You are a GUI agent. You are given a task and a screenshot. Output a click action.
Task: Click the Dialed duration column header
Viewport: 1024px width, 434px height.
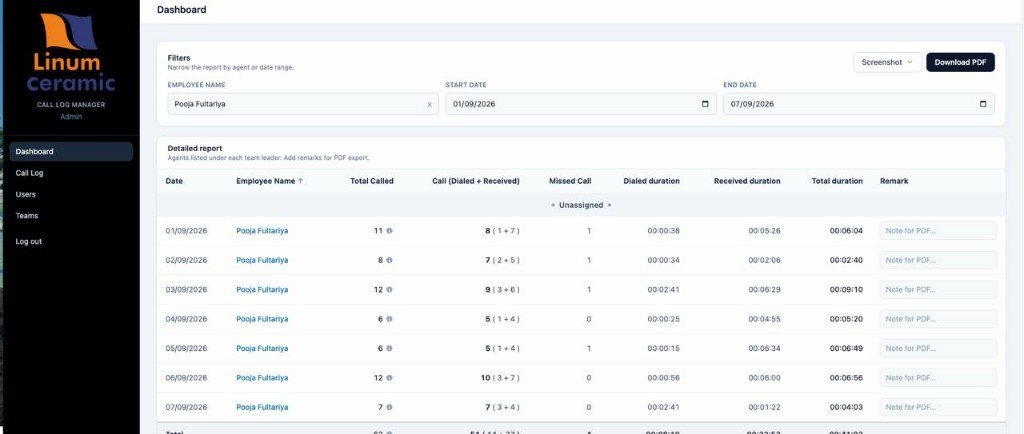(x=651, y=181)
